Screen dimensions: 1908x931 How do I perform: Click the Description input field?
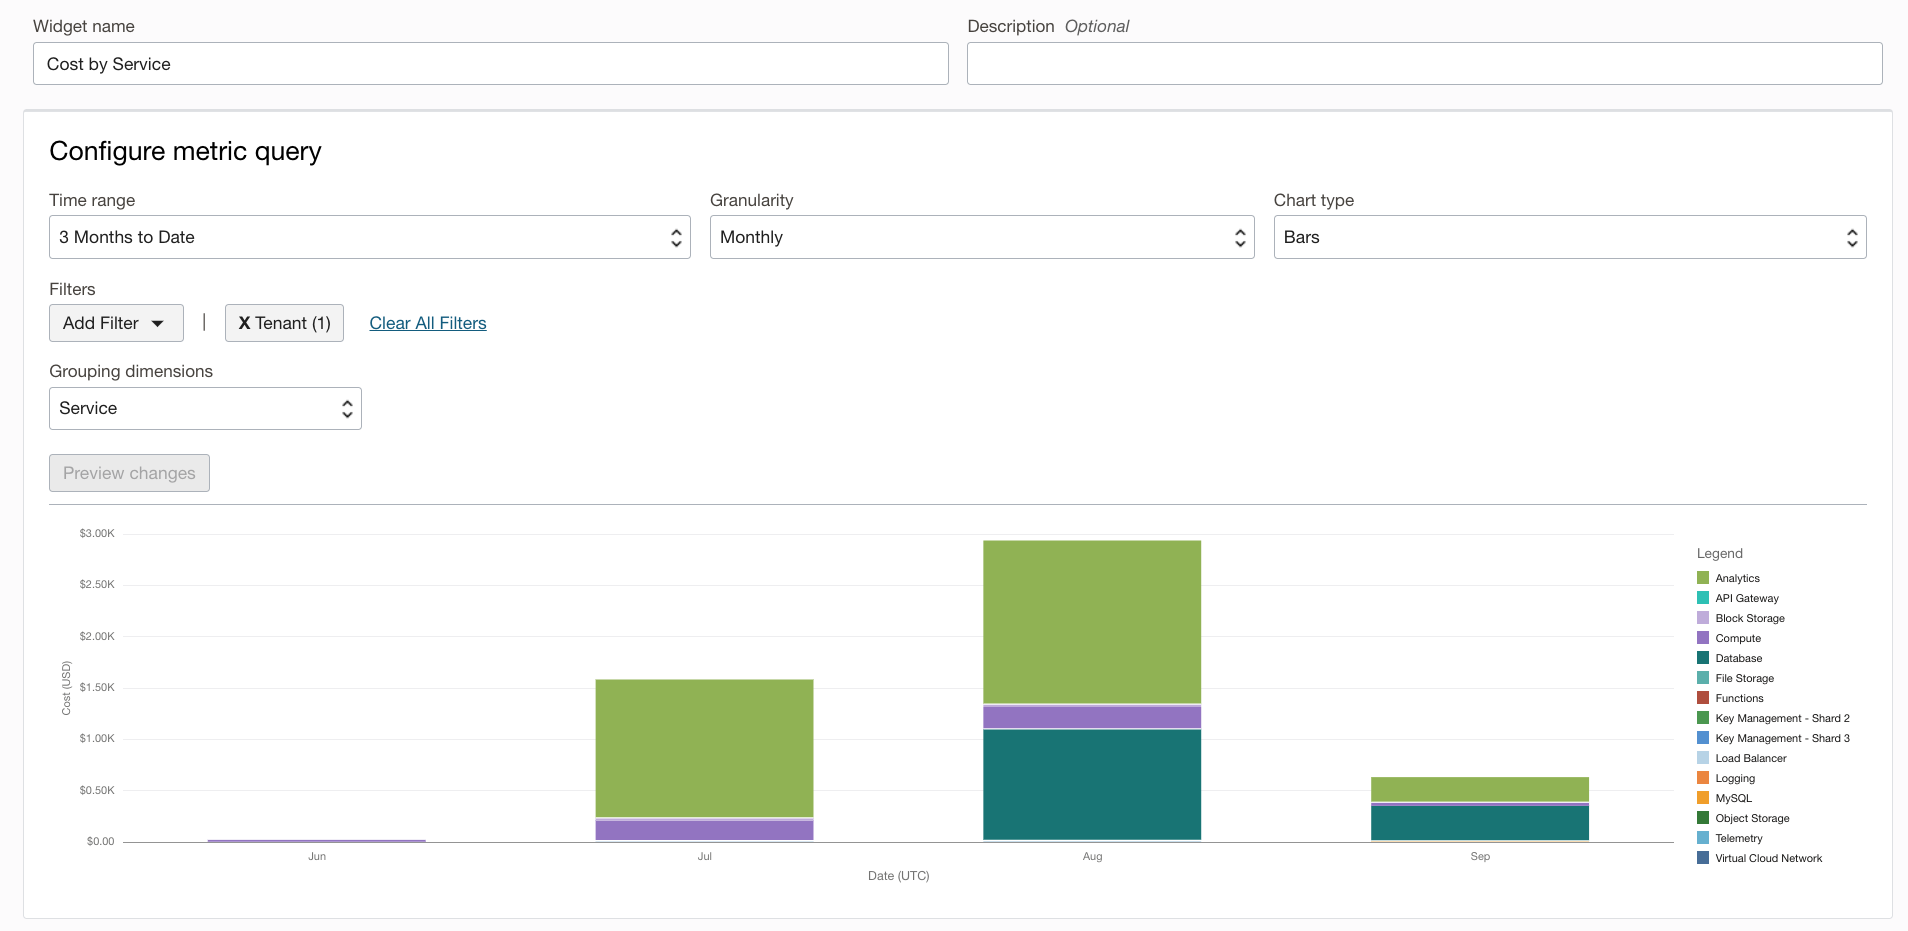coord(1424,63)
